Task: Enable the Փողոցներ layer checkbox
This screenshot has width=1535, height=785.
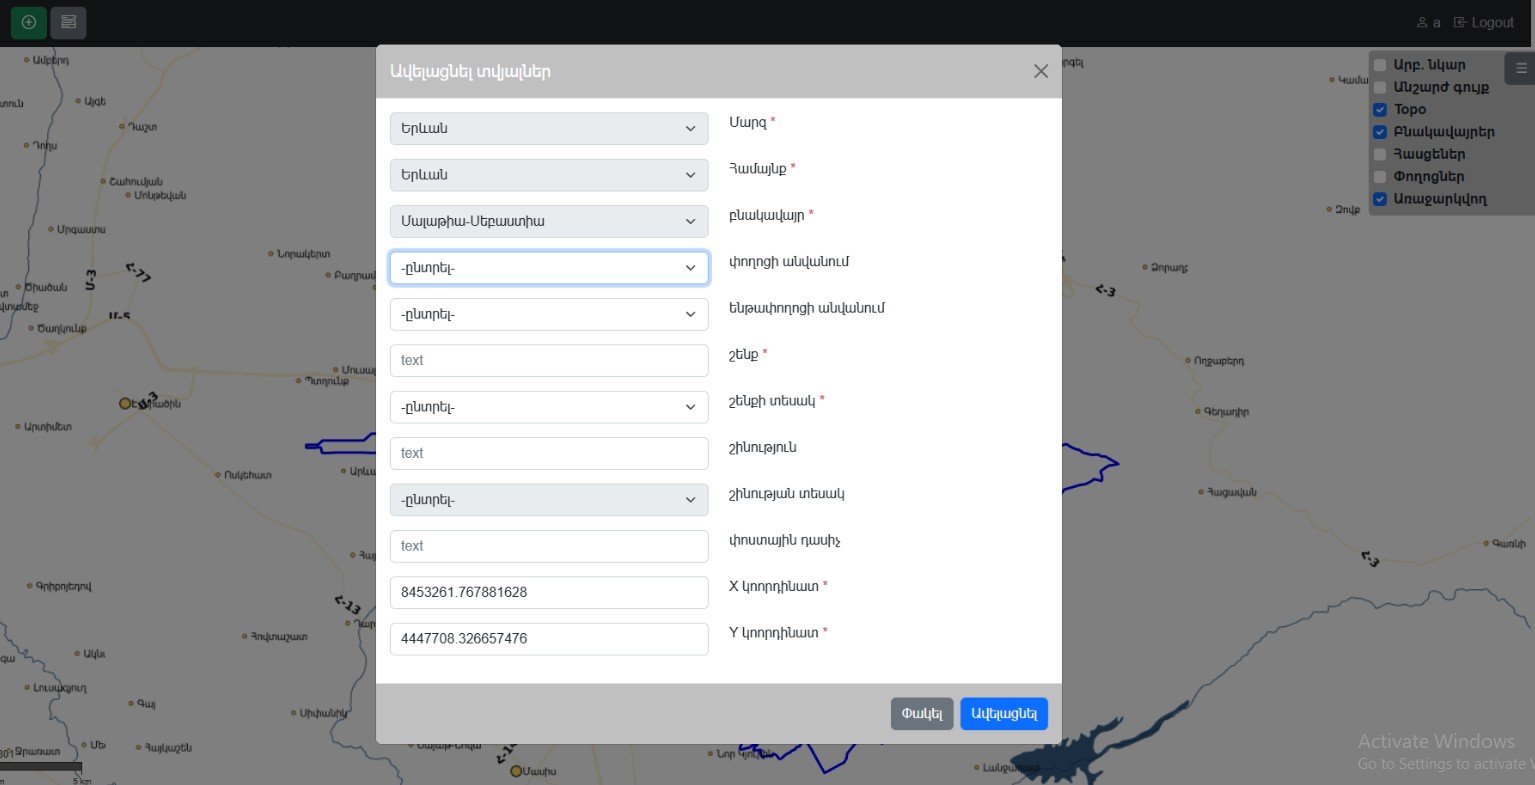Action: pyautogui.click(x=1380, y=177)
